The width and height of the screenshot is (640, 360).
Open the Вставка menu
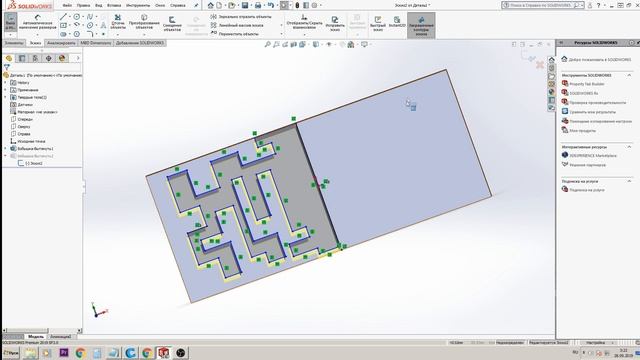point(114,5)
